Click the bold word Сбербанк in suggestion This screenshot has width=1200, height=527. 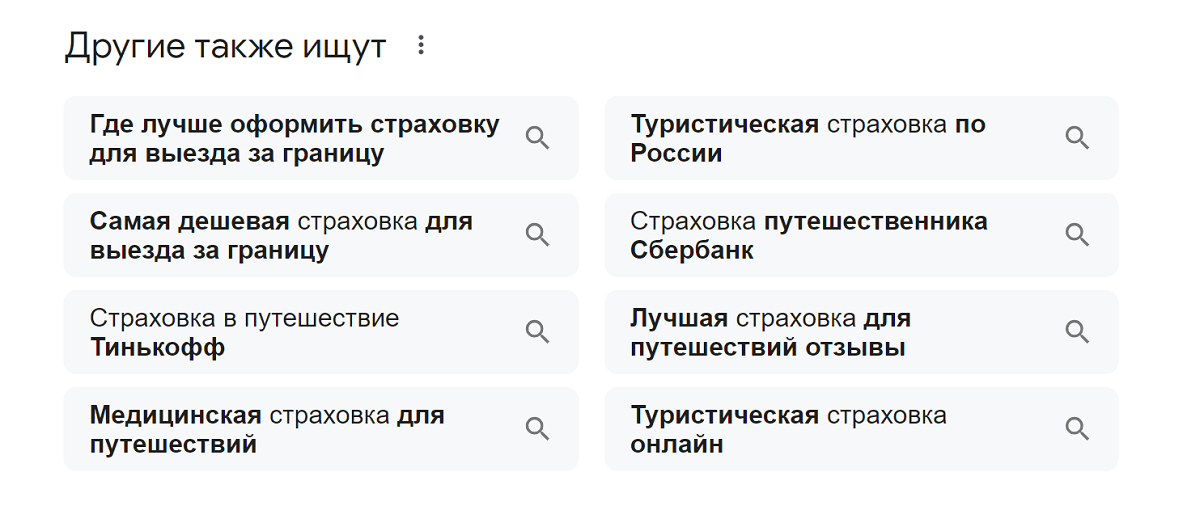pos(692,251)
